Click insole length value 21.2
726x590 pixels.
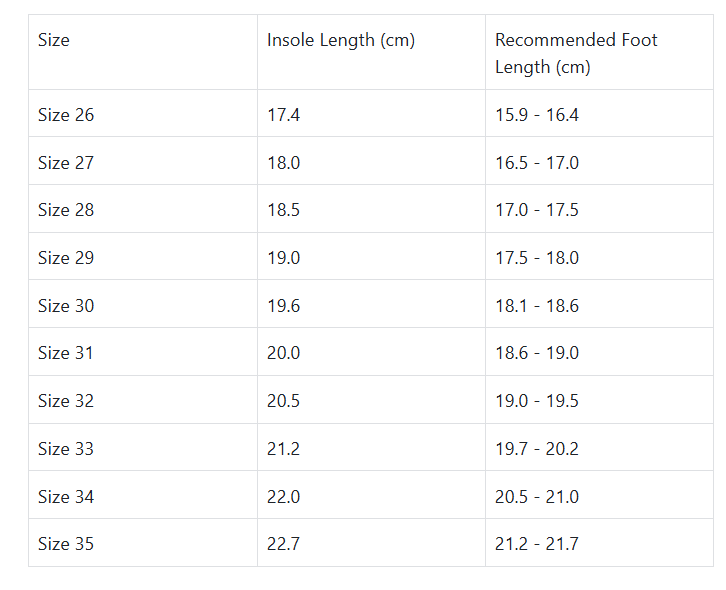pyautogui.click(x=283, y=449)
